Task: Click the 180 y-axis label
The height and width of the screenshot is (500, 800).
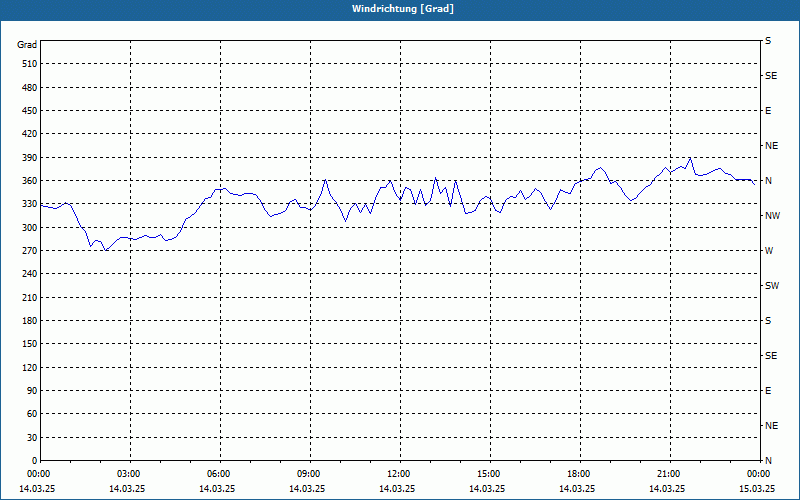Action: point(30,321)
